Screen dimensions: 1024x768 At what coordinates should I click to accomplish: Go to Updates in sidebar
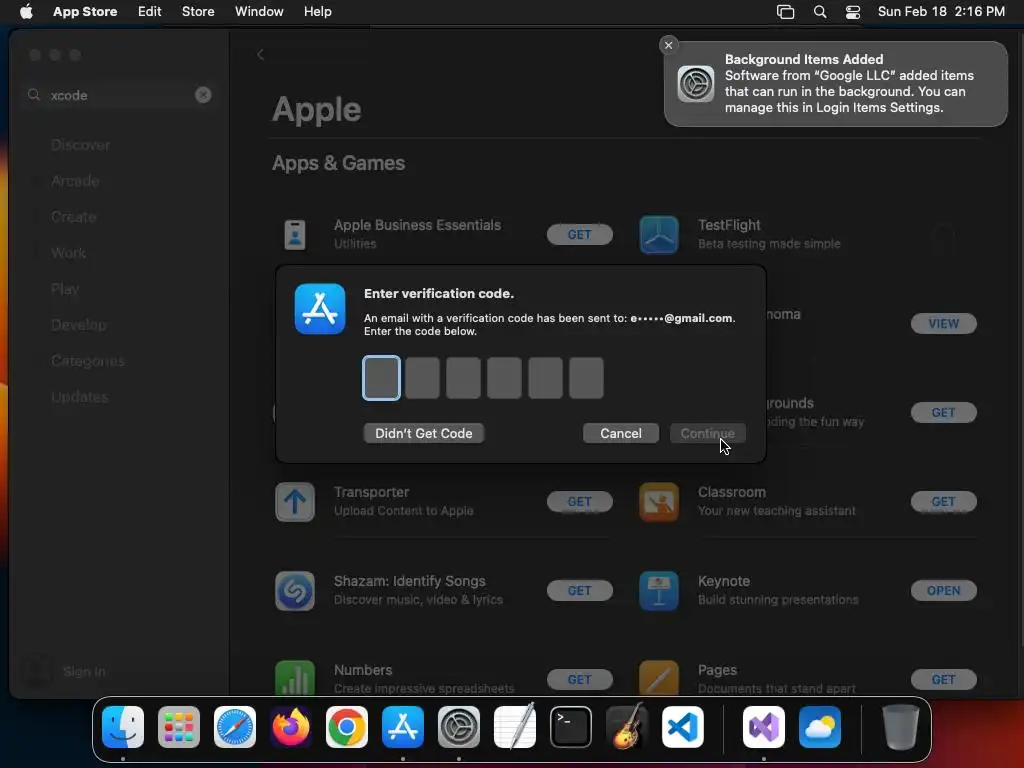[80, 396]
